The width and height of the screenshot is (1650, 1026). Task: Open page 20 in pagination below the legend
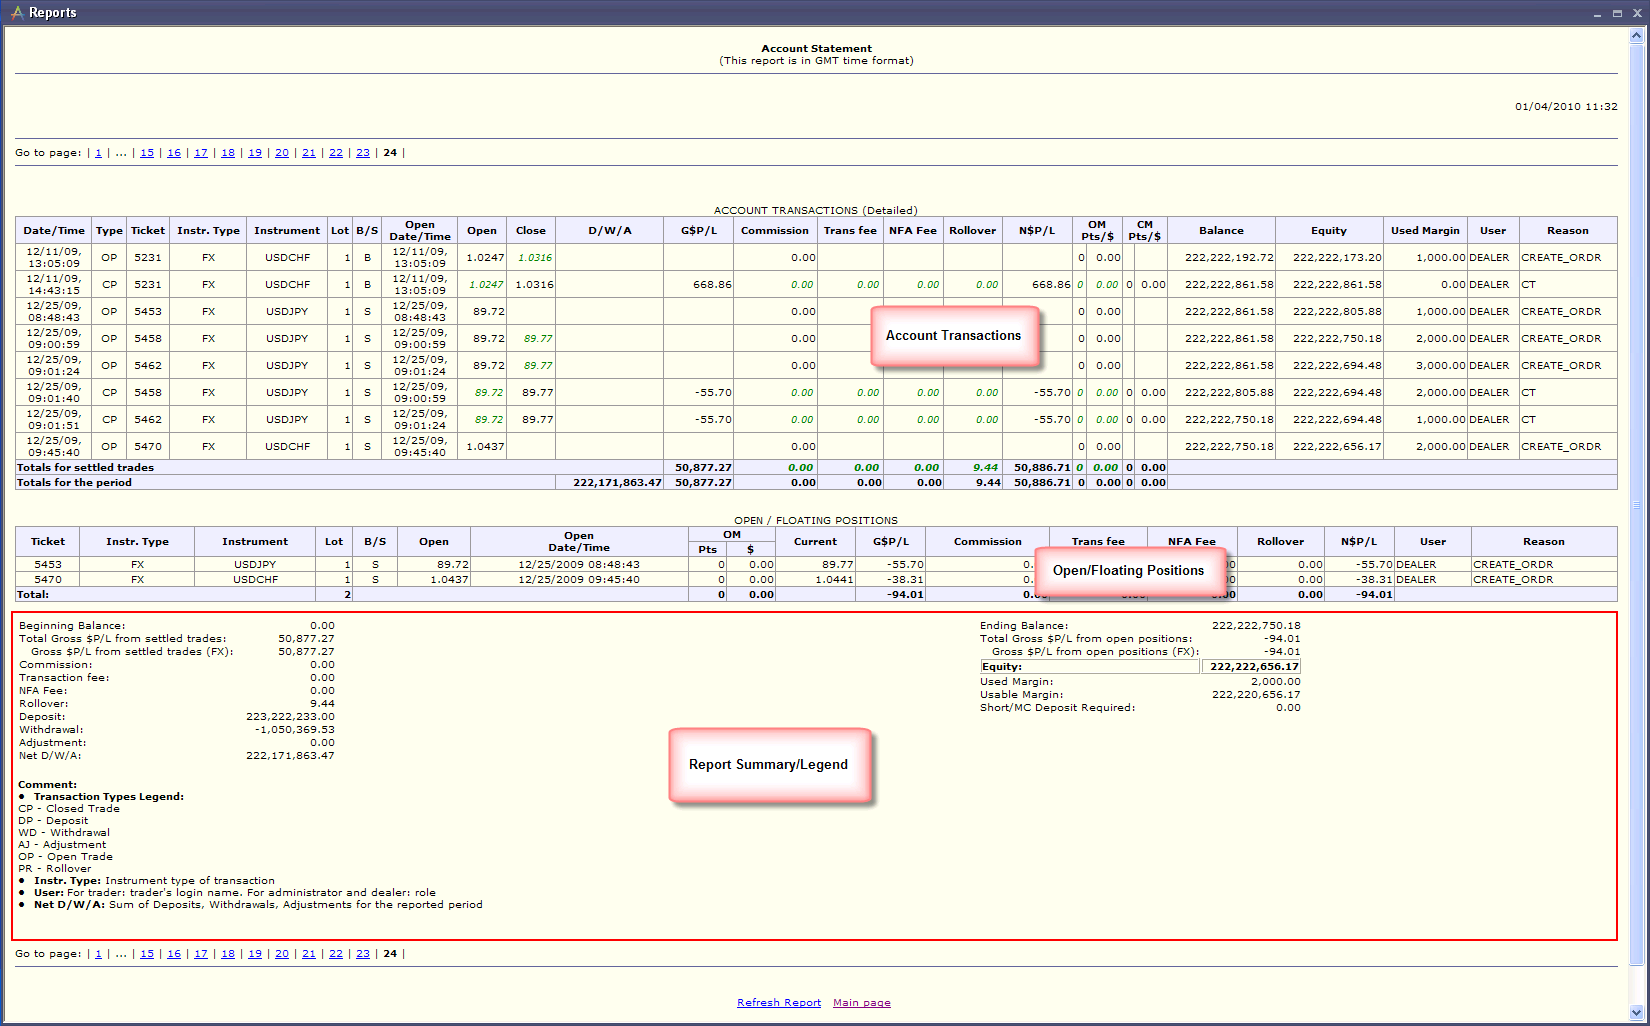click(x=282, y=954)
